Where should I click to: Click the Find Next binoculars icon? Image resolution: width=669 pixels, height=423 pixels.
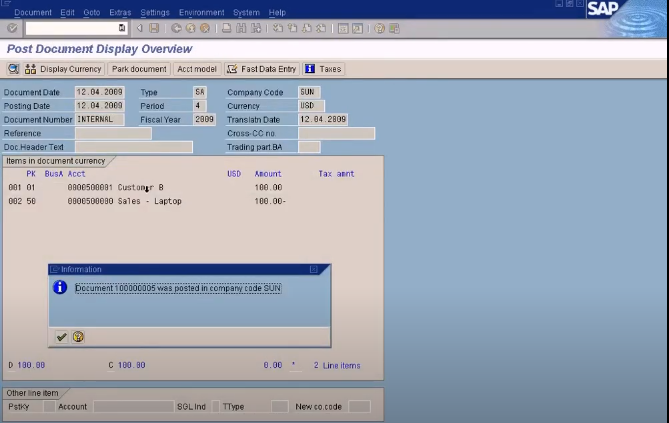click(x=256, y=28)
